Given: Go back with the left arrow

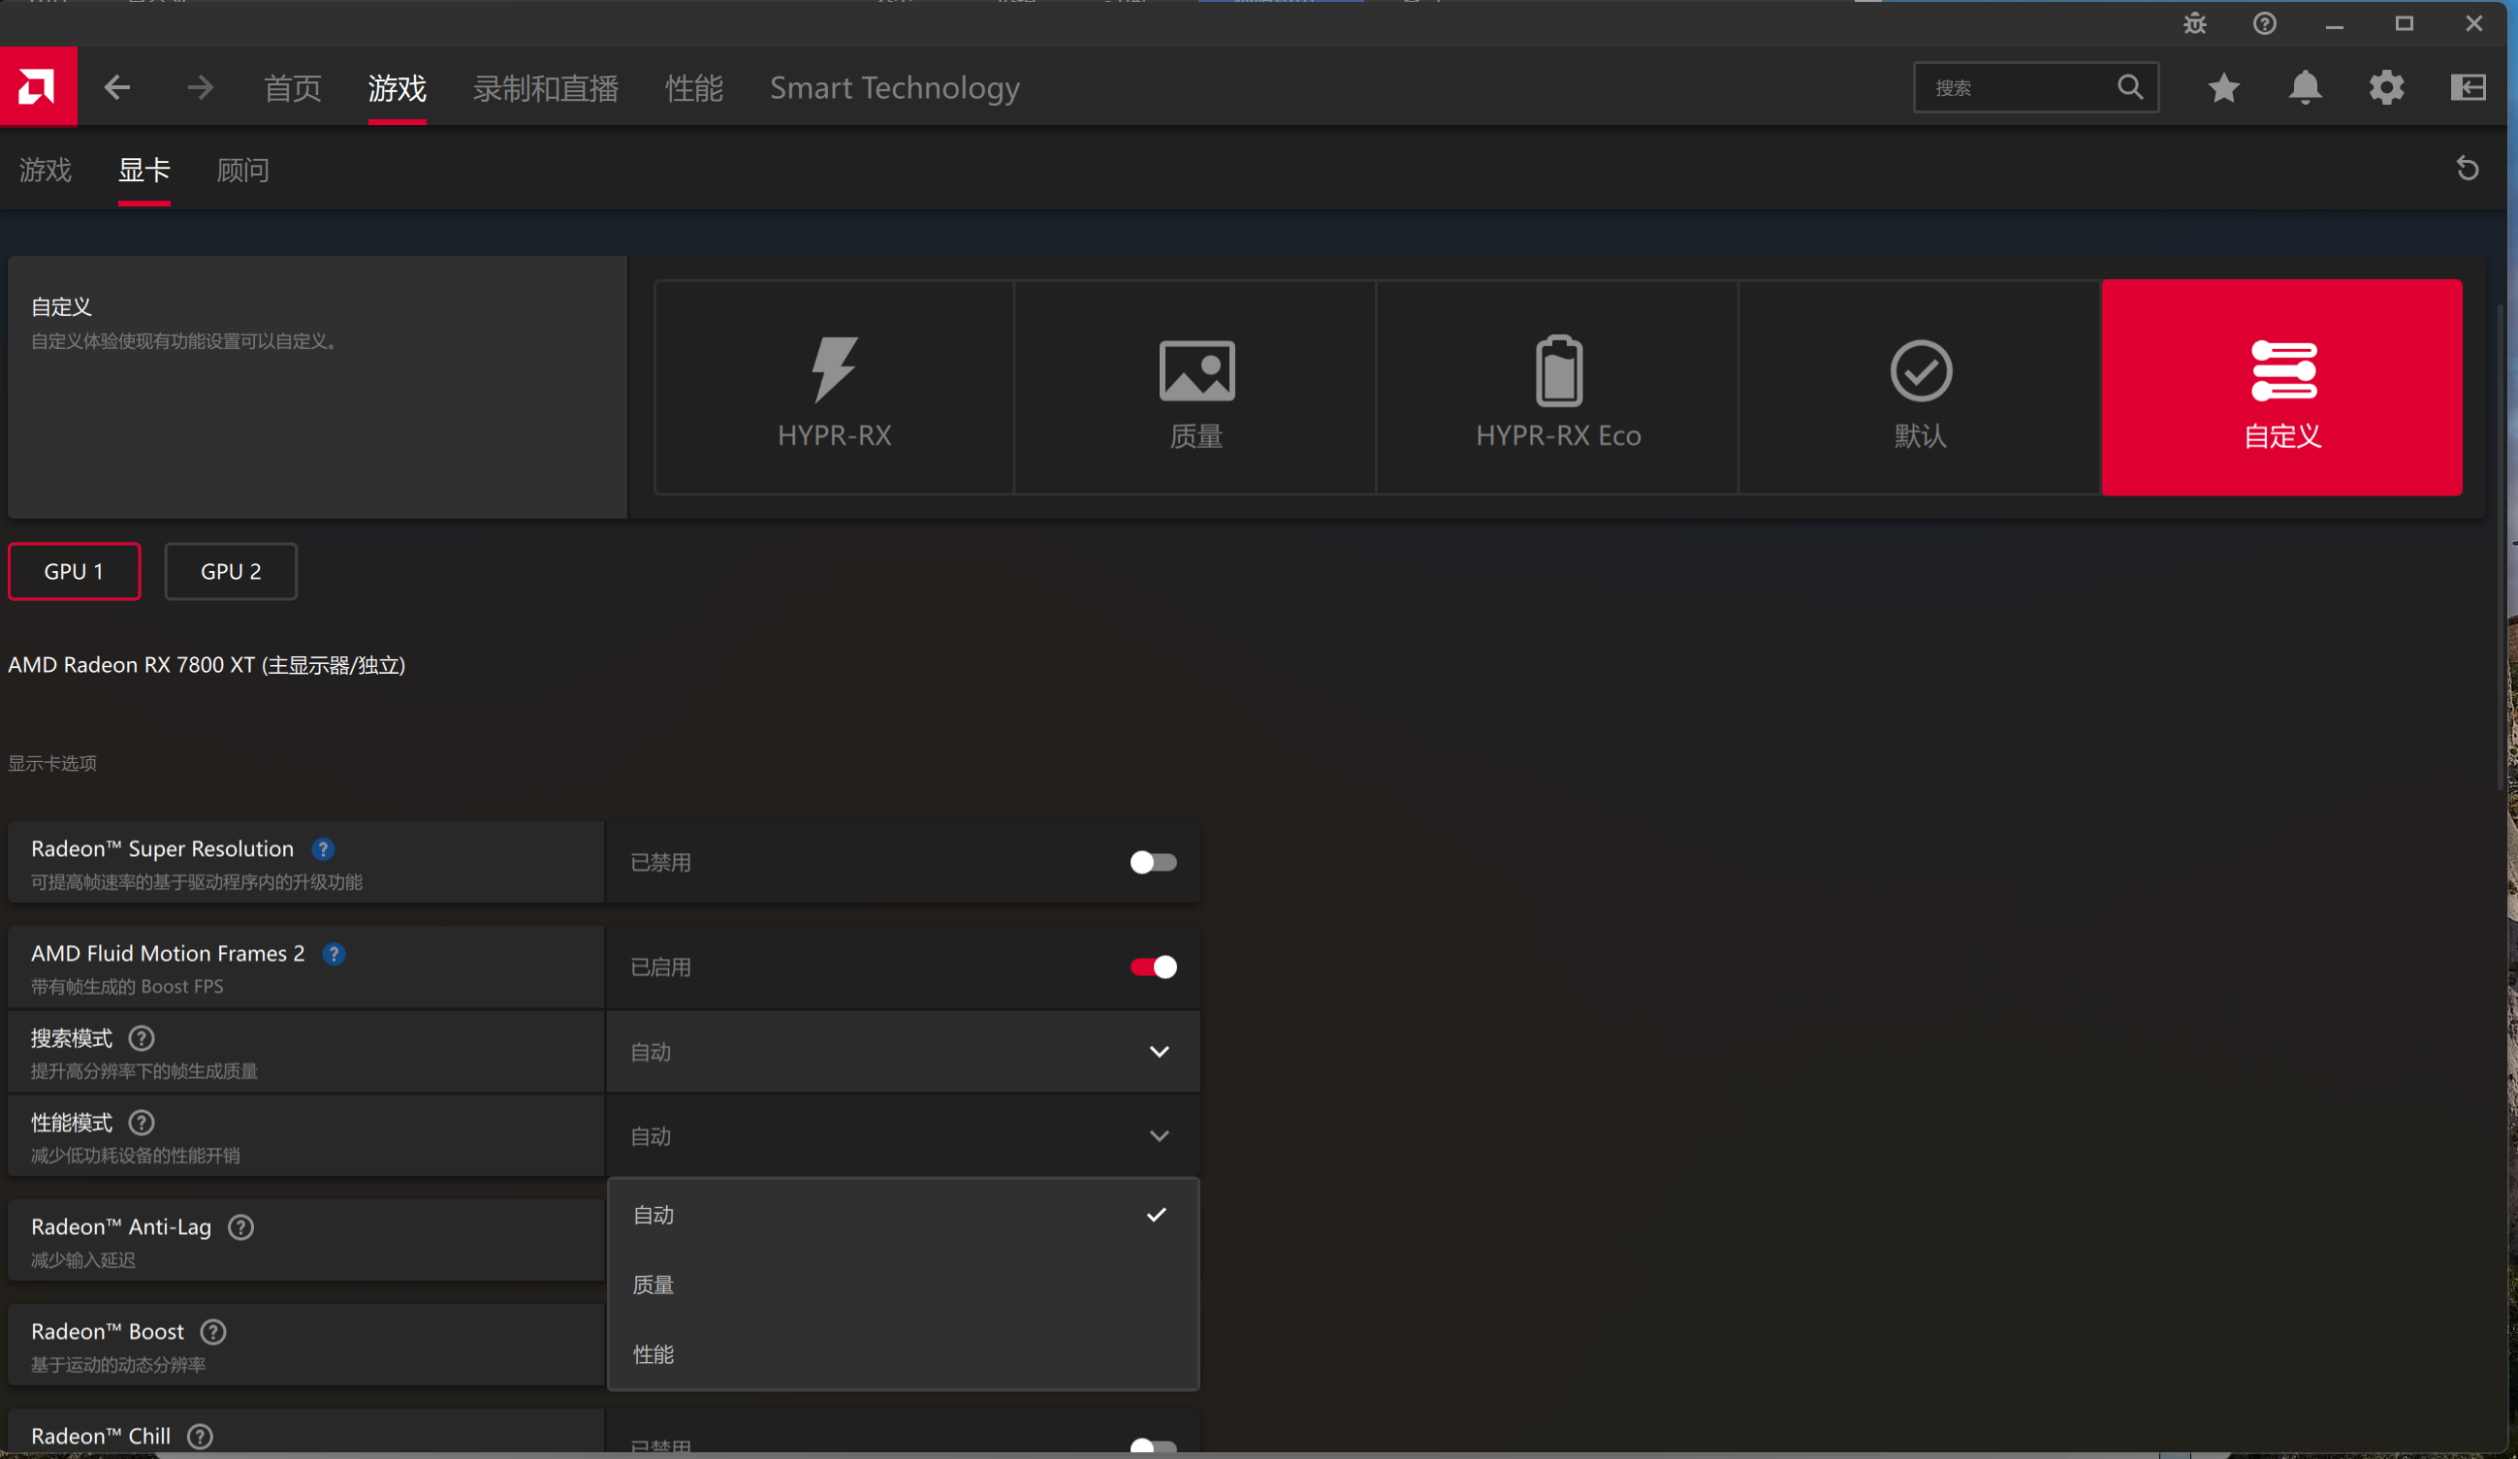Looking at the screenshot, I should (x=117, y=88).
